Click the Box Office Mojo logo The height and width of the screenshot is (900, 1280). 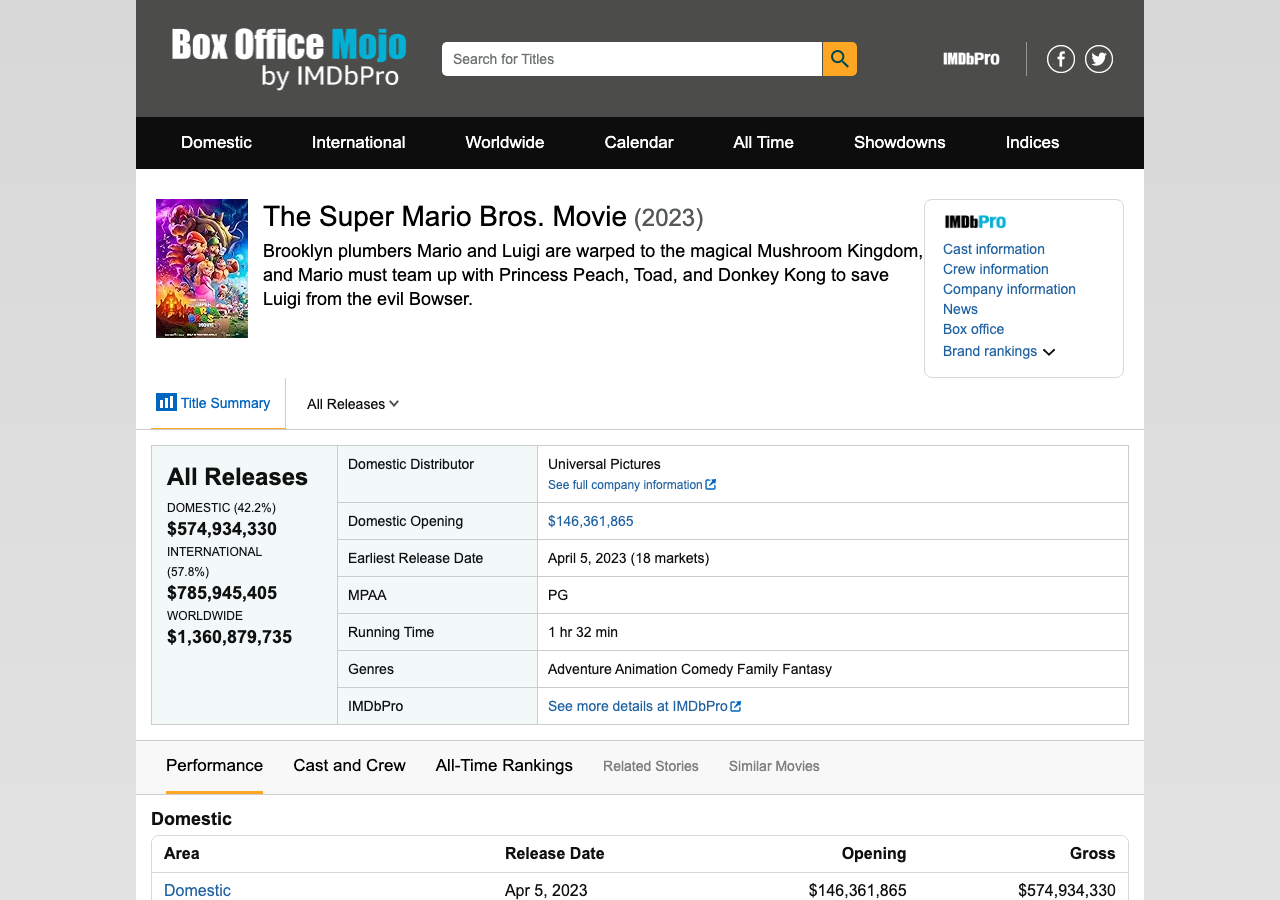click(289, 58)
